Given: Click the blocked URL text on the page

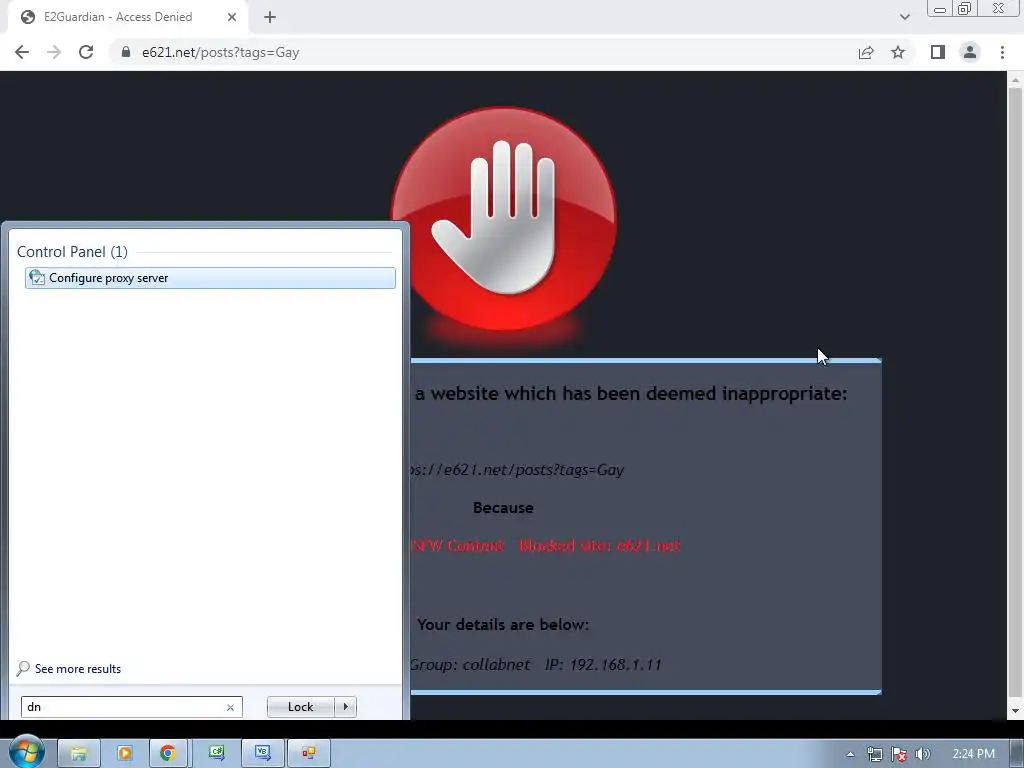Looking at the screenshot, I should tap(517, 470).
